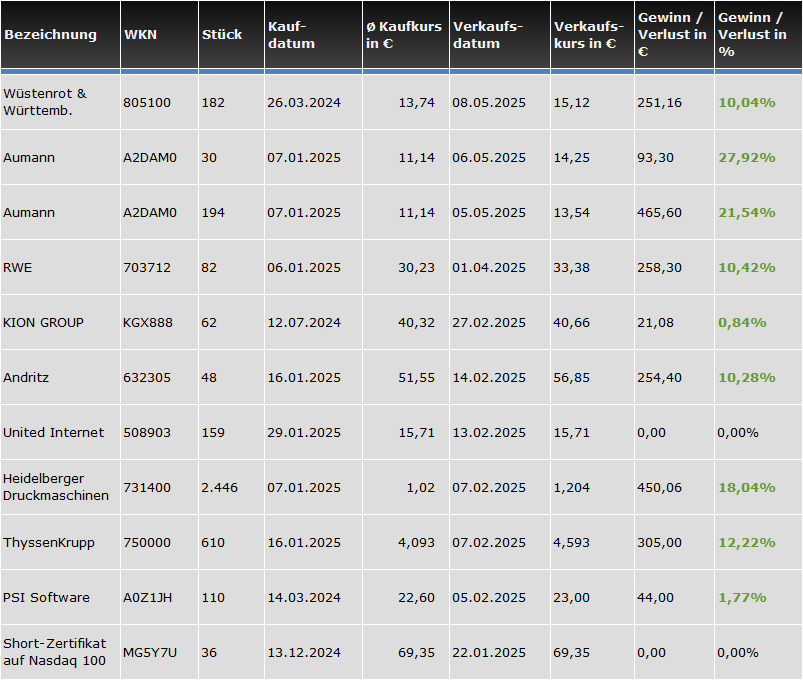803x680 pixels.
Task: Click the Bezeichnung column header
Action: click(50, 35)
